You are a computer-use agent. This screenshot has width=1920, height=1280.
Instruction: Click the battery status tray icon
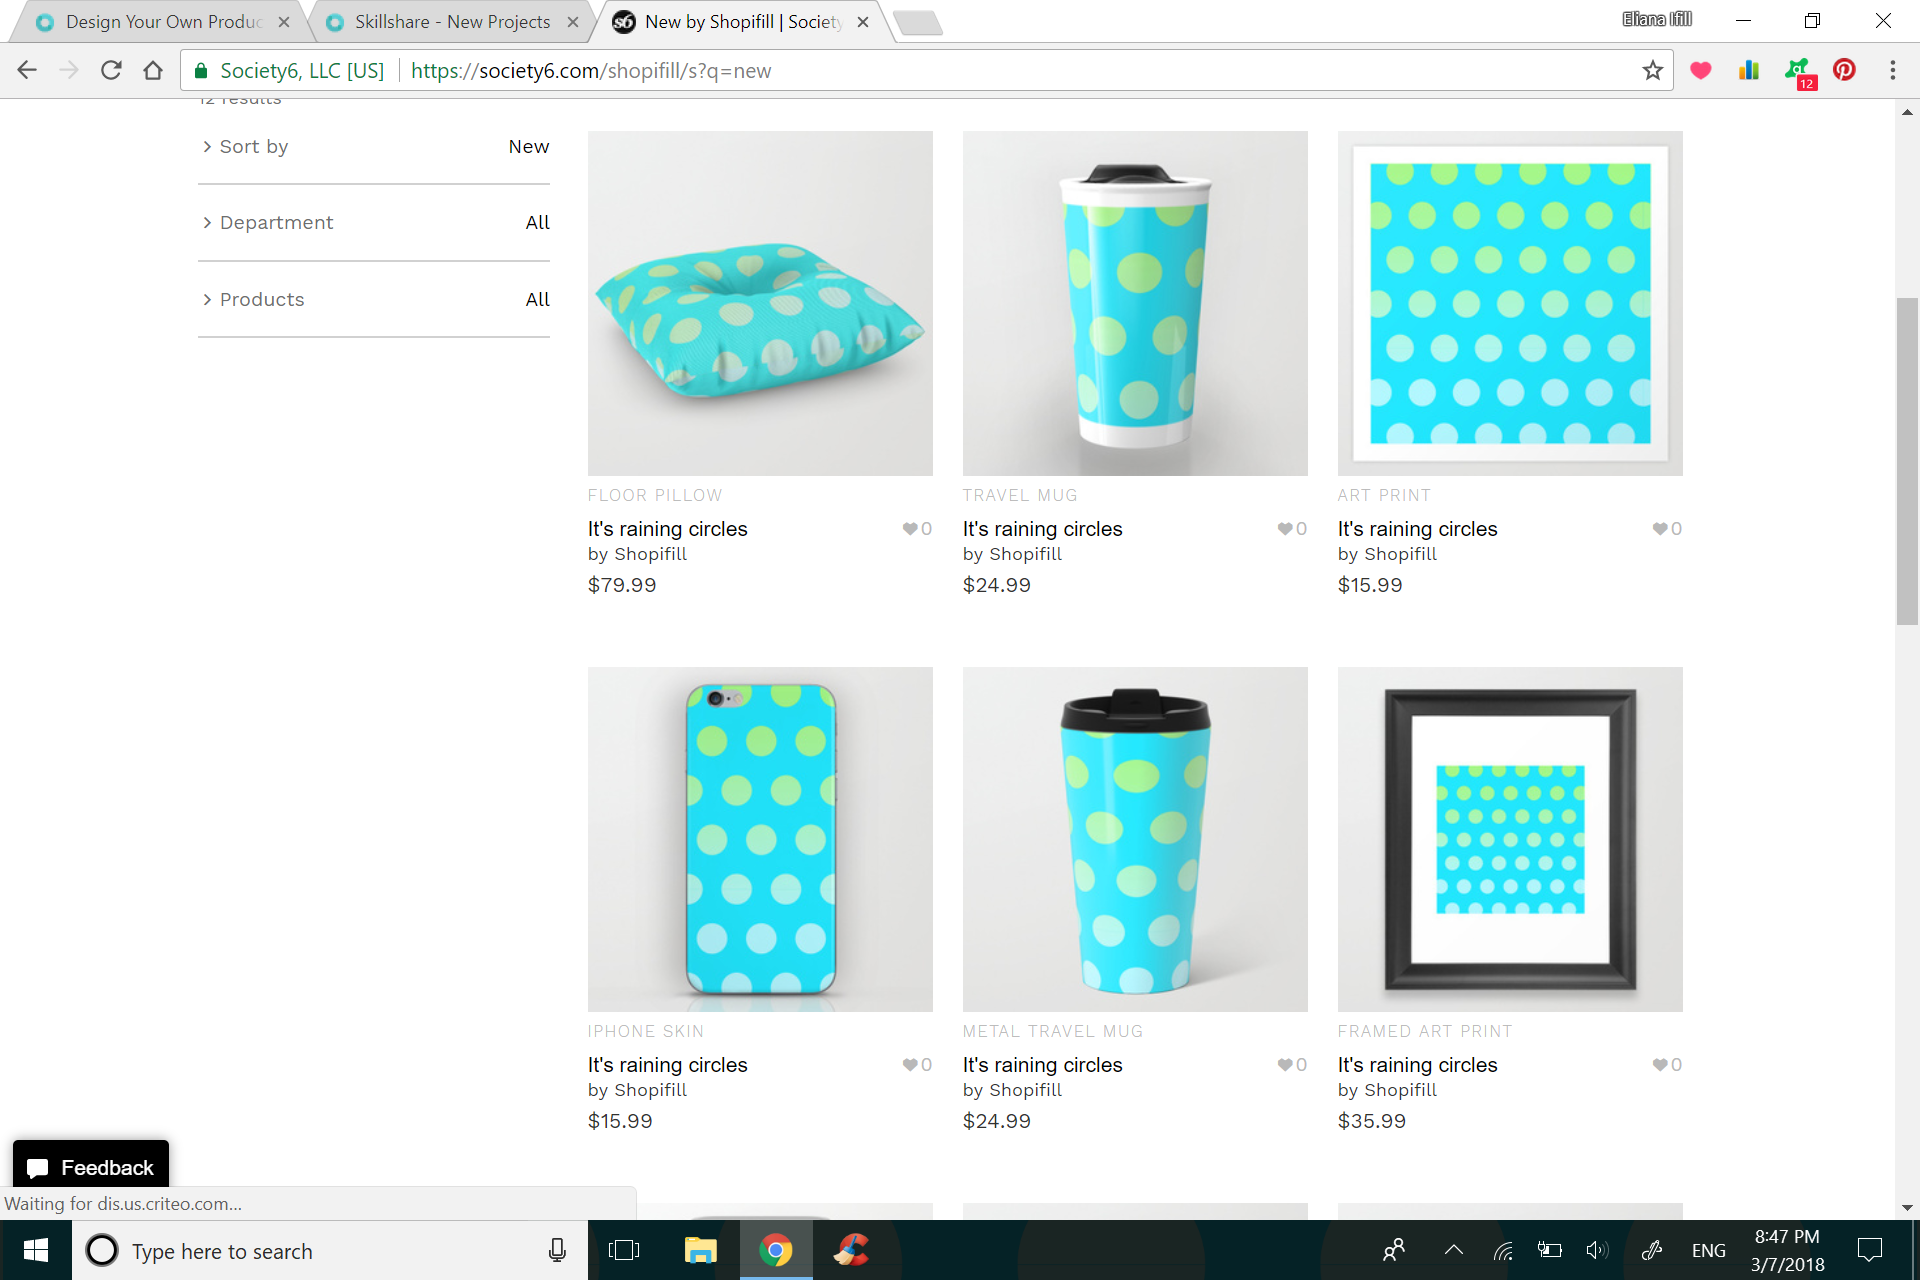[1550, 1250]
